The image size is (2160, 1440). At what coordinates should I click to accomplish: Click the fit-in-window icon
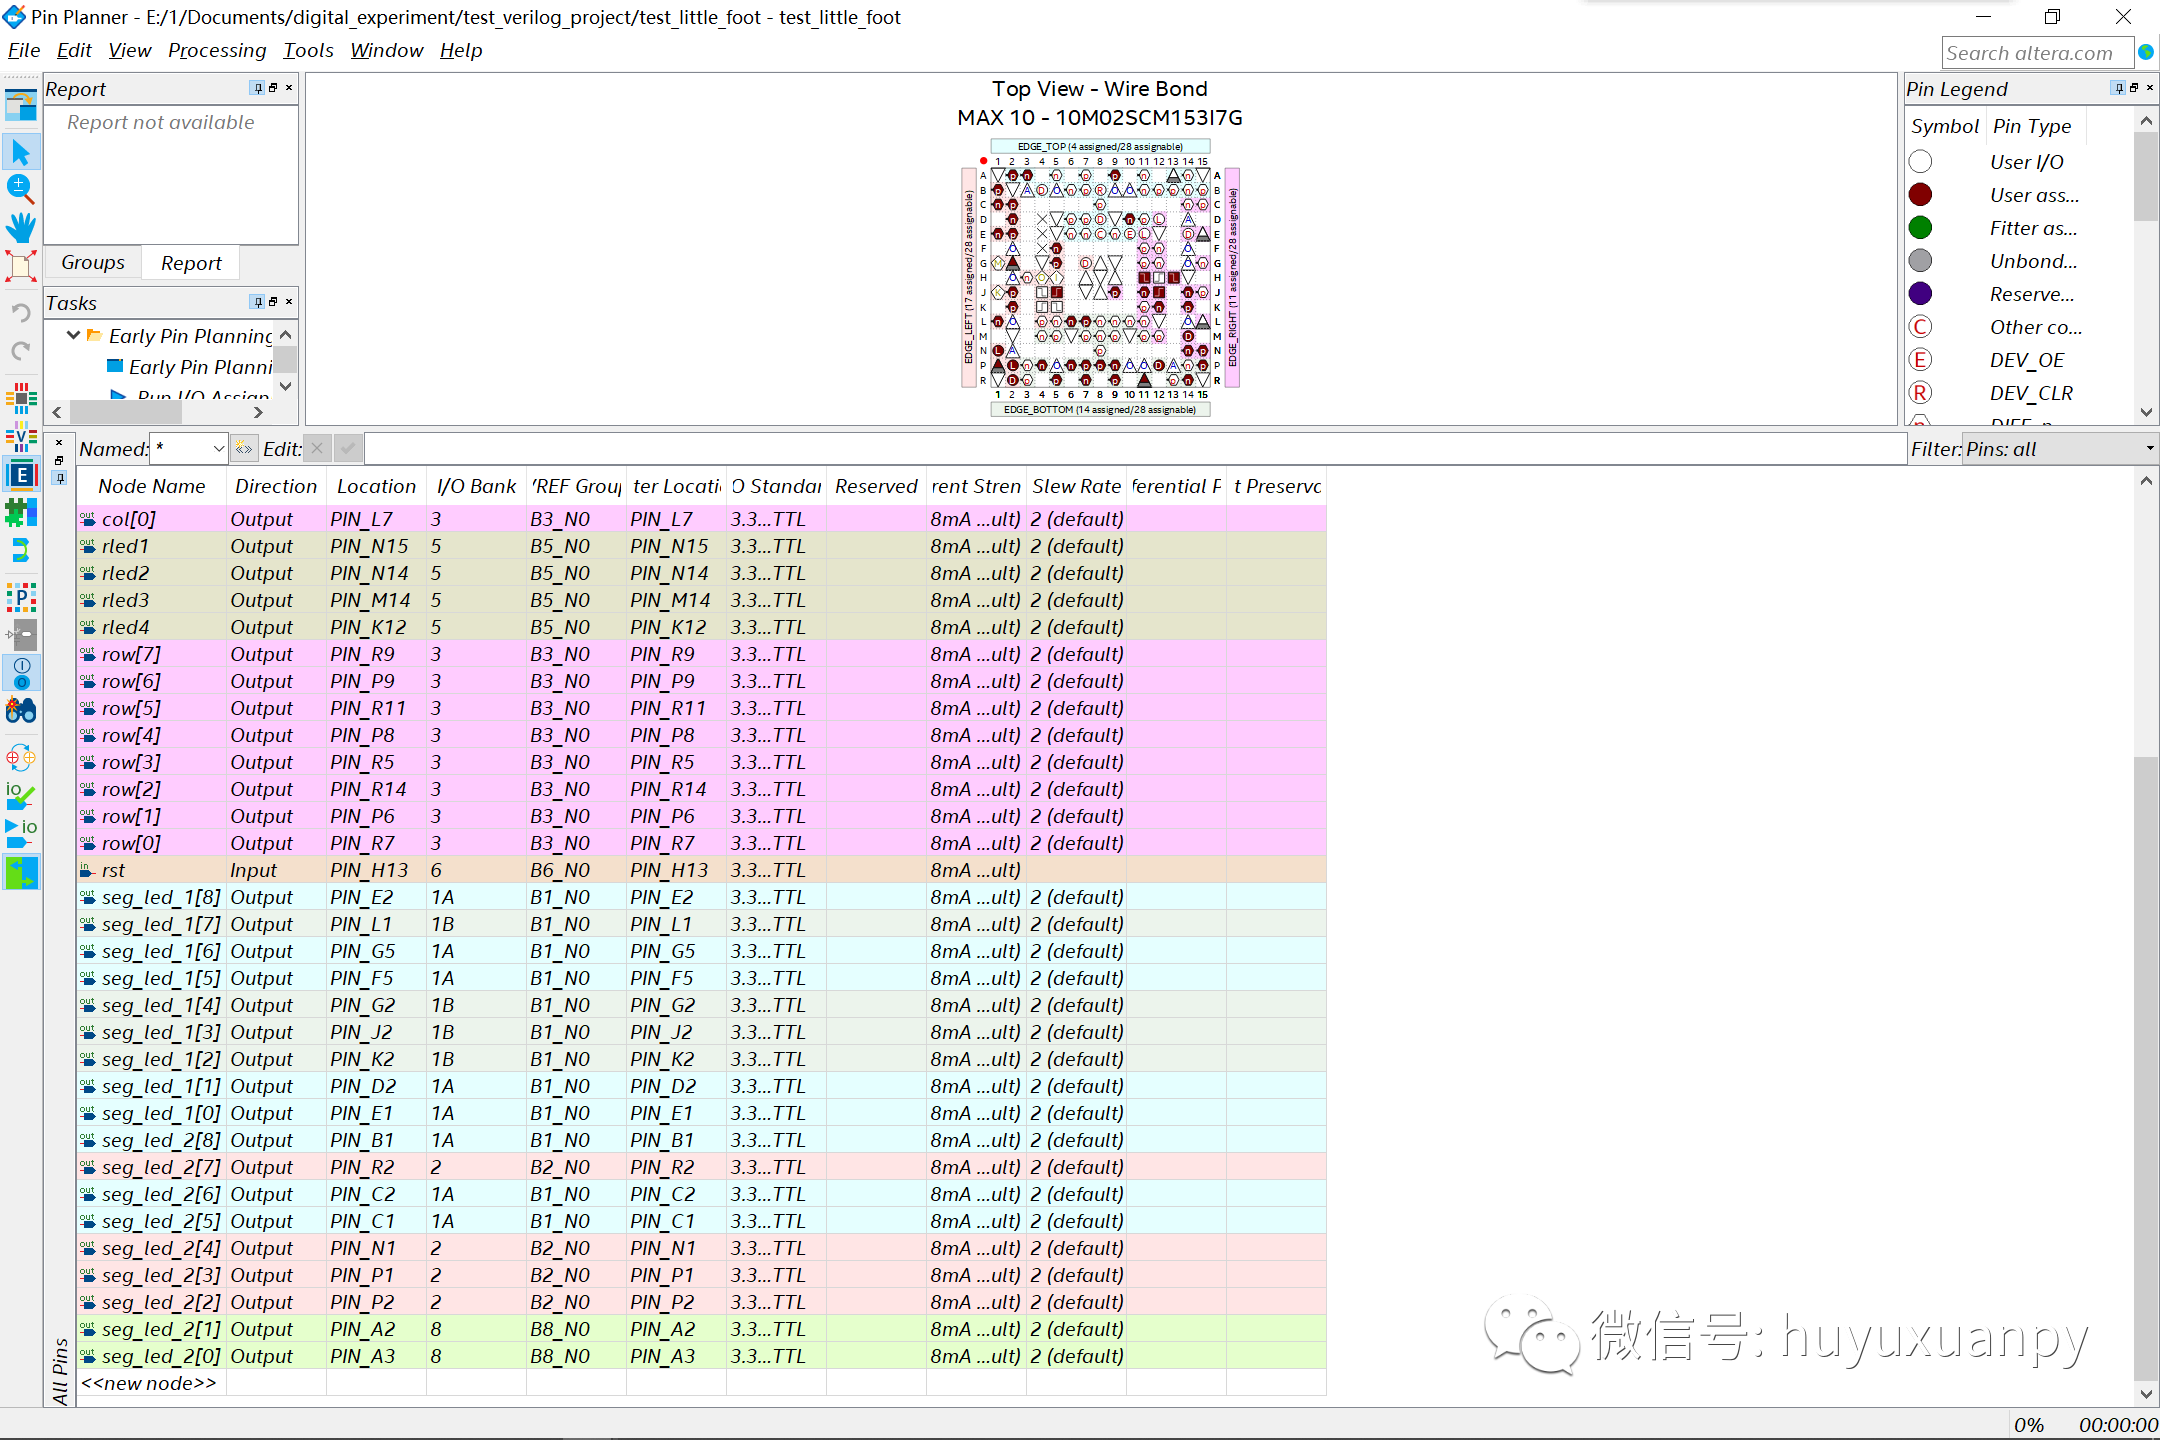[x=21, y=266]
